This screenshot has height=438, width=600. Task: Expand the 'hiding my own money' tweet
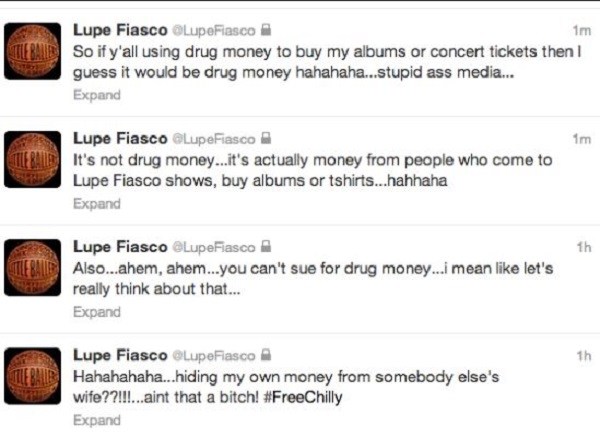(x=97, y=420)
